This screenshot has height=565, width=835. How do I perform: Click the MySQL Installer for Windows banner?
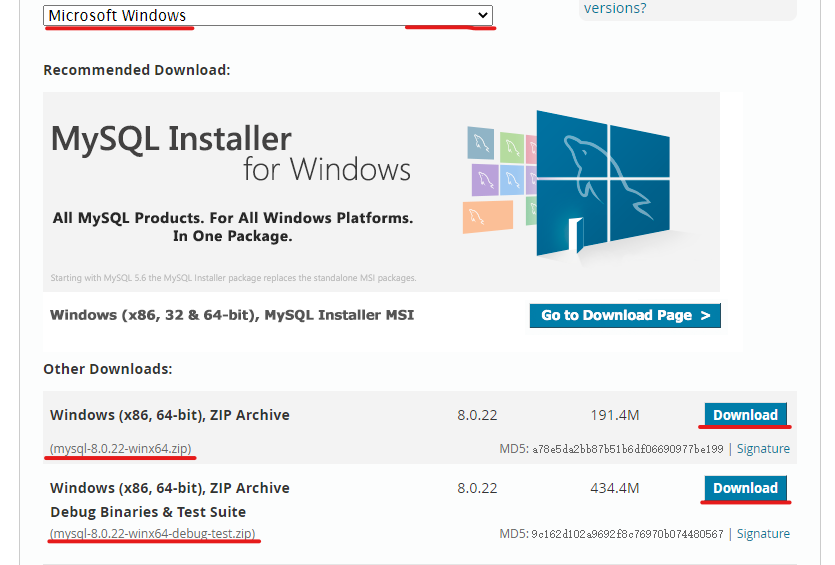point(381,192)
